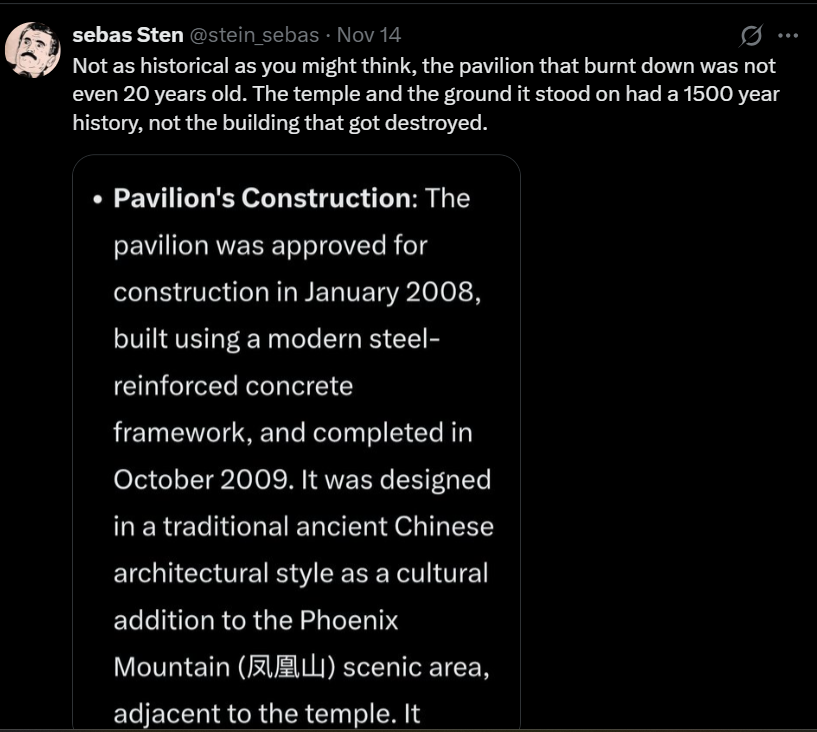This screenshot has height=732, width=817.
Task: Open the Grok explain-post icon
Action: click(751, 36)
